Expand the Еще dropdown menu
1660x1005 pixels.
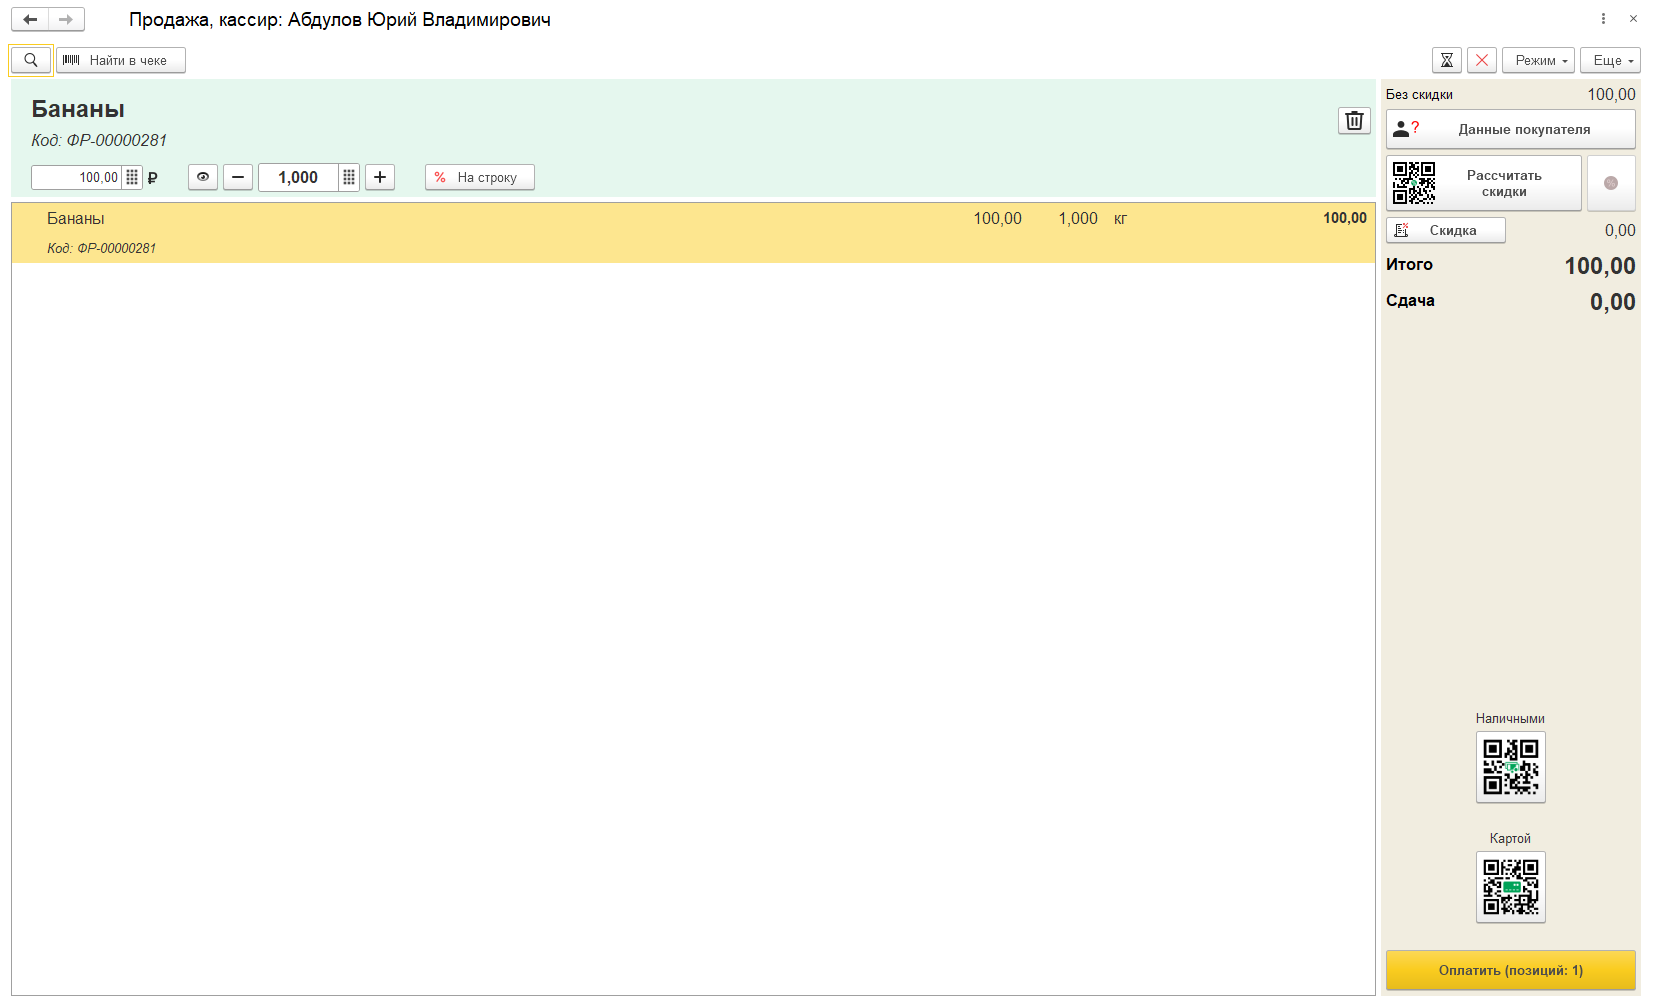click(1610, 61)
